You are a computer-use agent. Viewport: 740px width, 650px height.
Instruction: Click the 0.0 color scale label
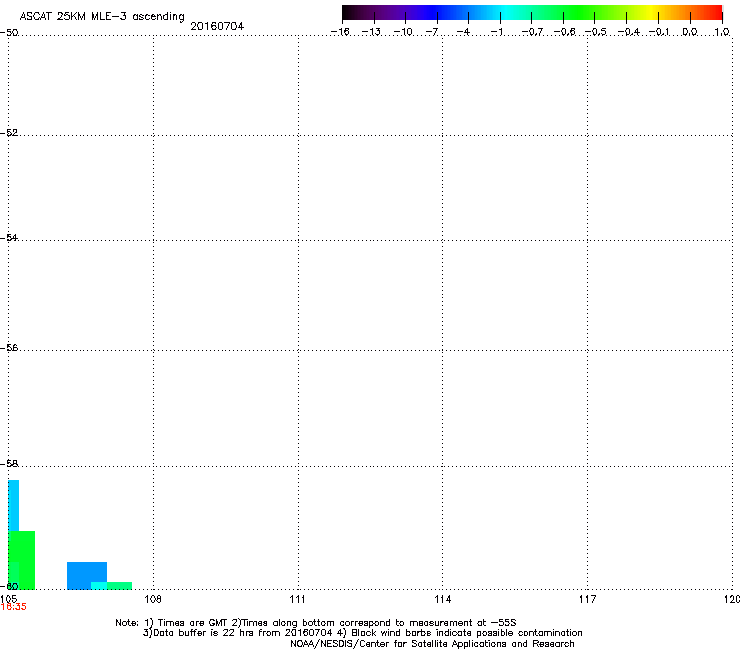pyautogui.click(x=690, y=32)
